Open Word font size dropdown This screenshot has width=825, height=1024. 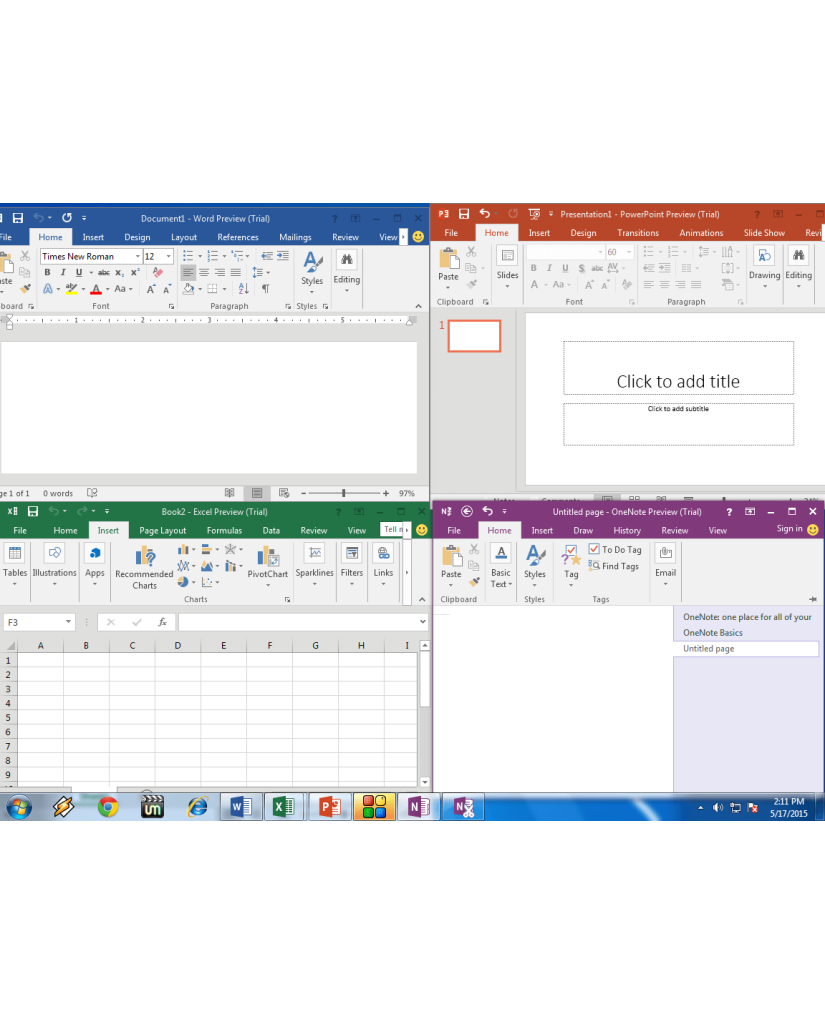coord(169,257)
